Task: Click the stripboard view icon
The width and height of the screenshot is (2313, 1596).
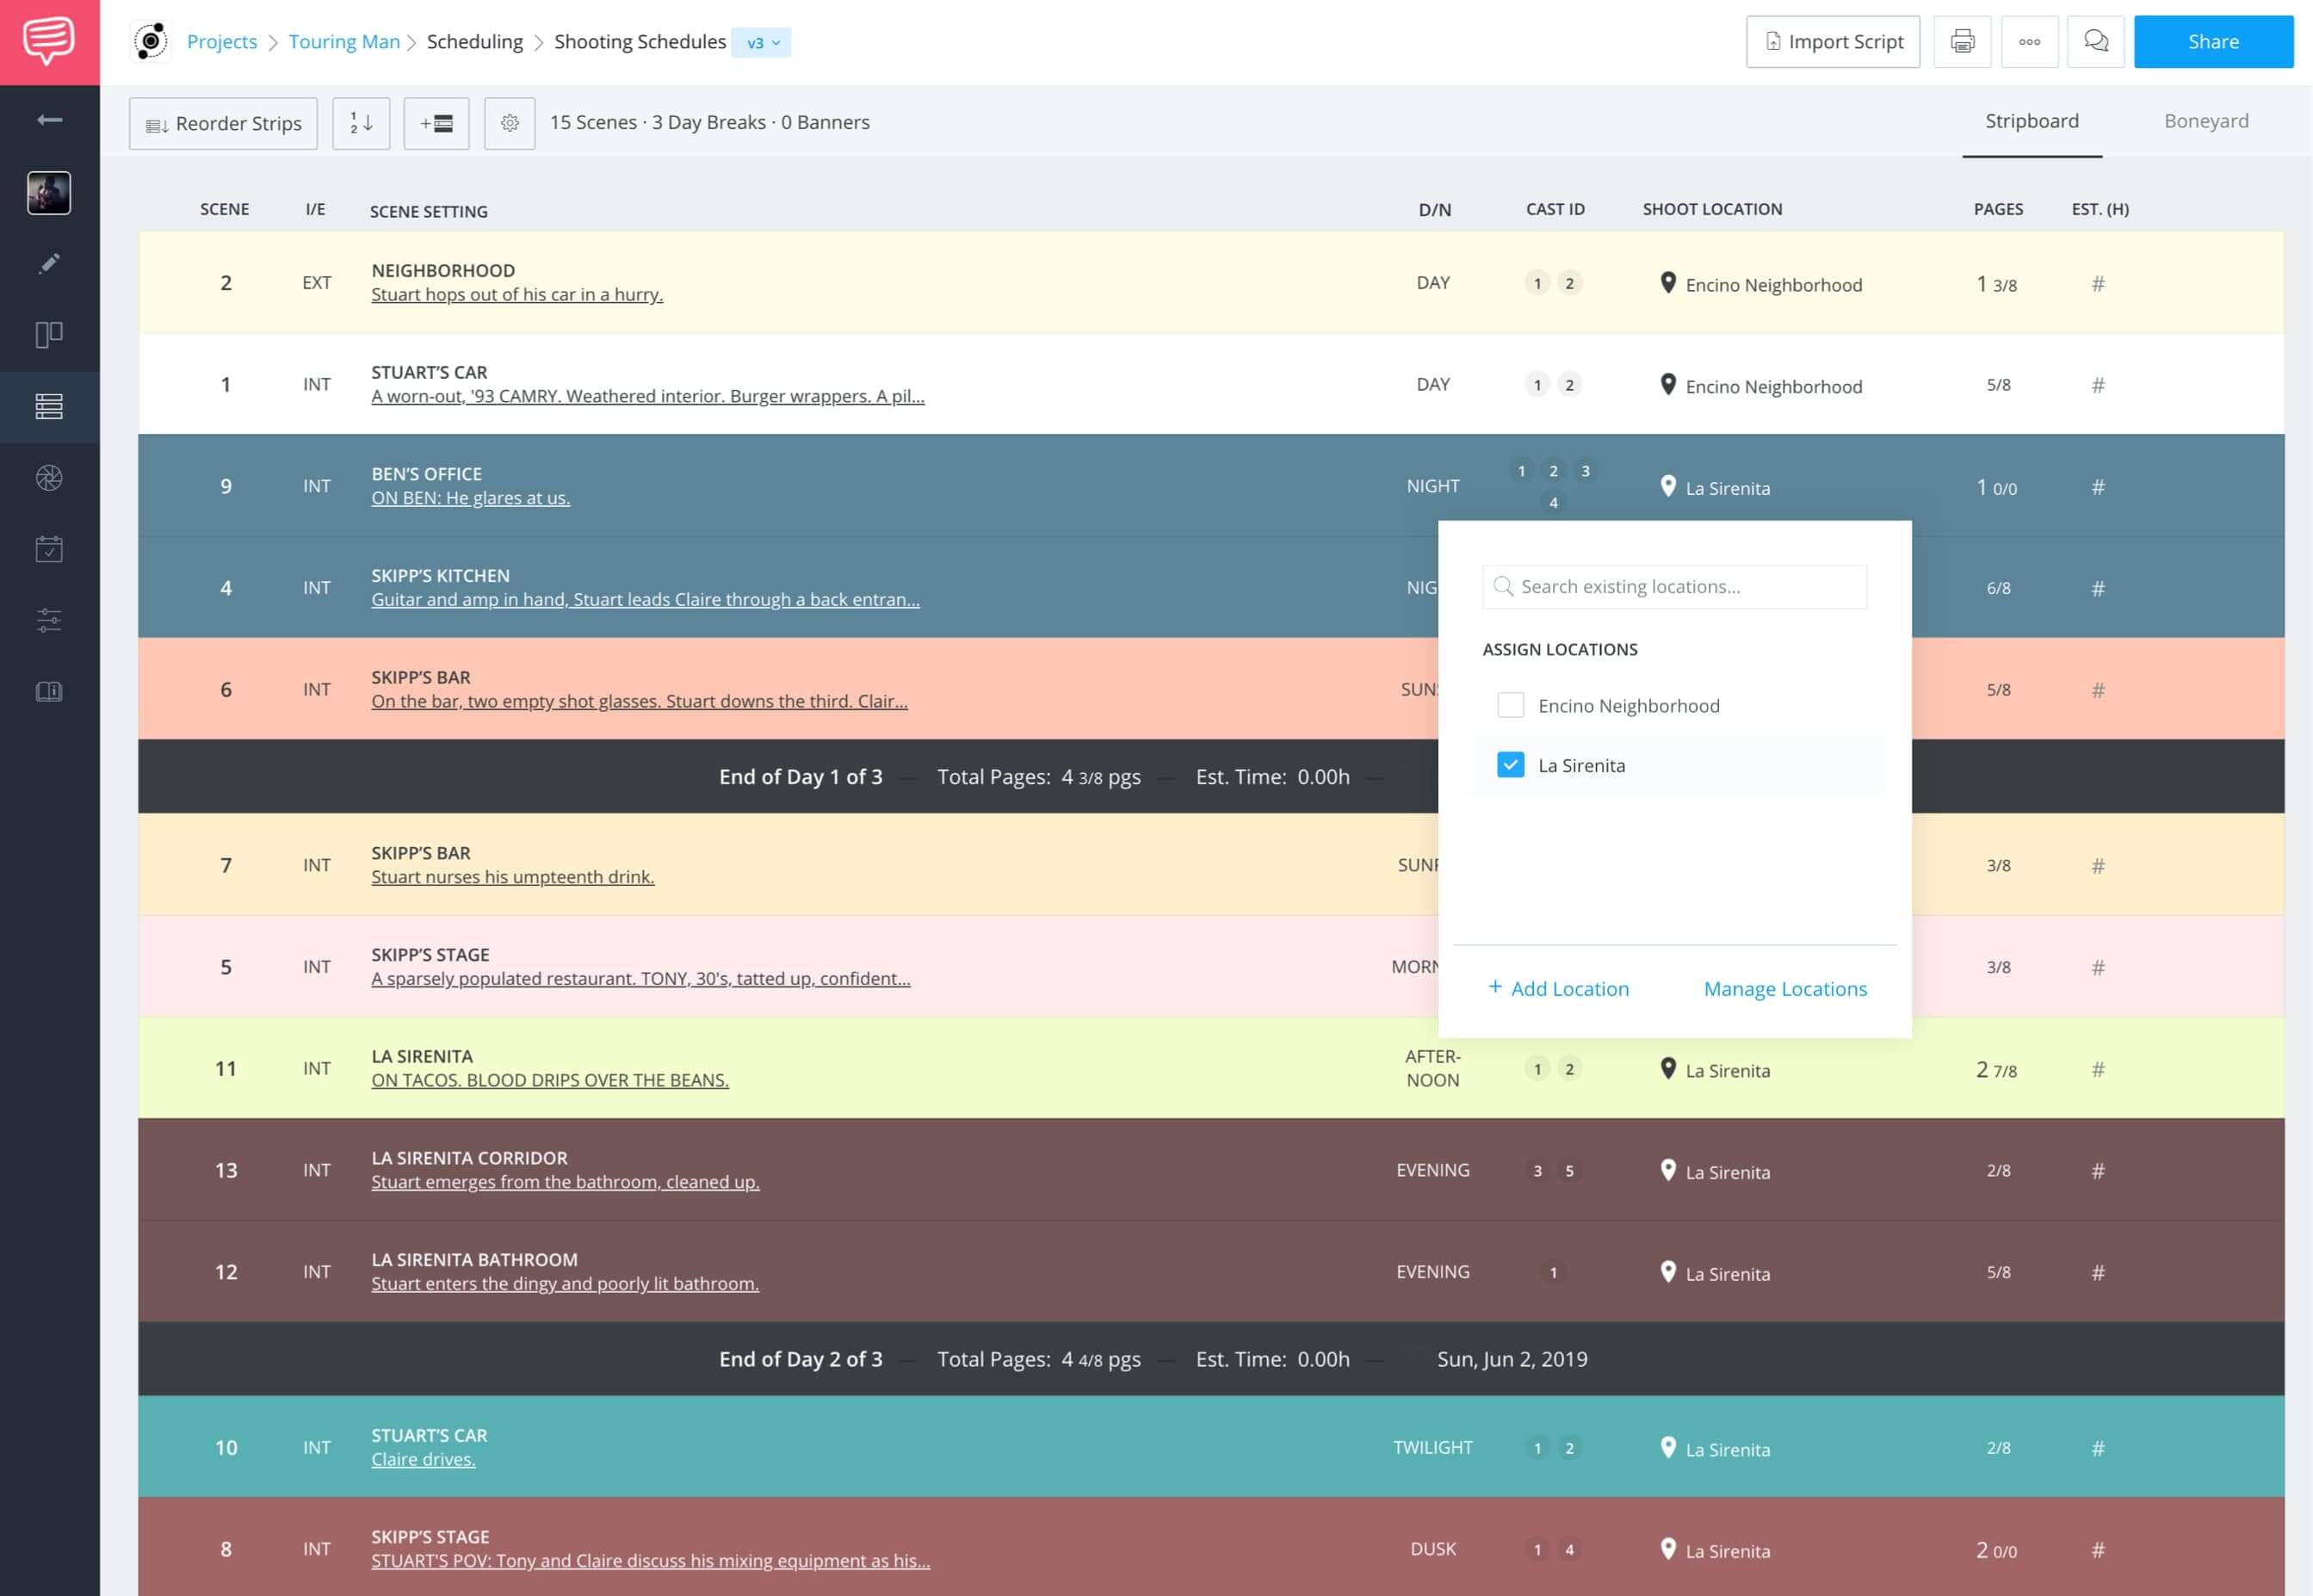Action: click(47, 406)
